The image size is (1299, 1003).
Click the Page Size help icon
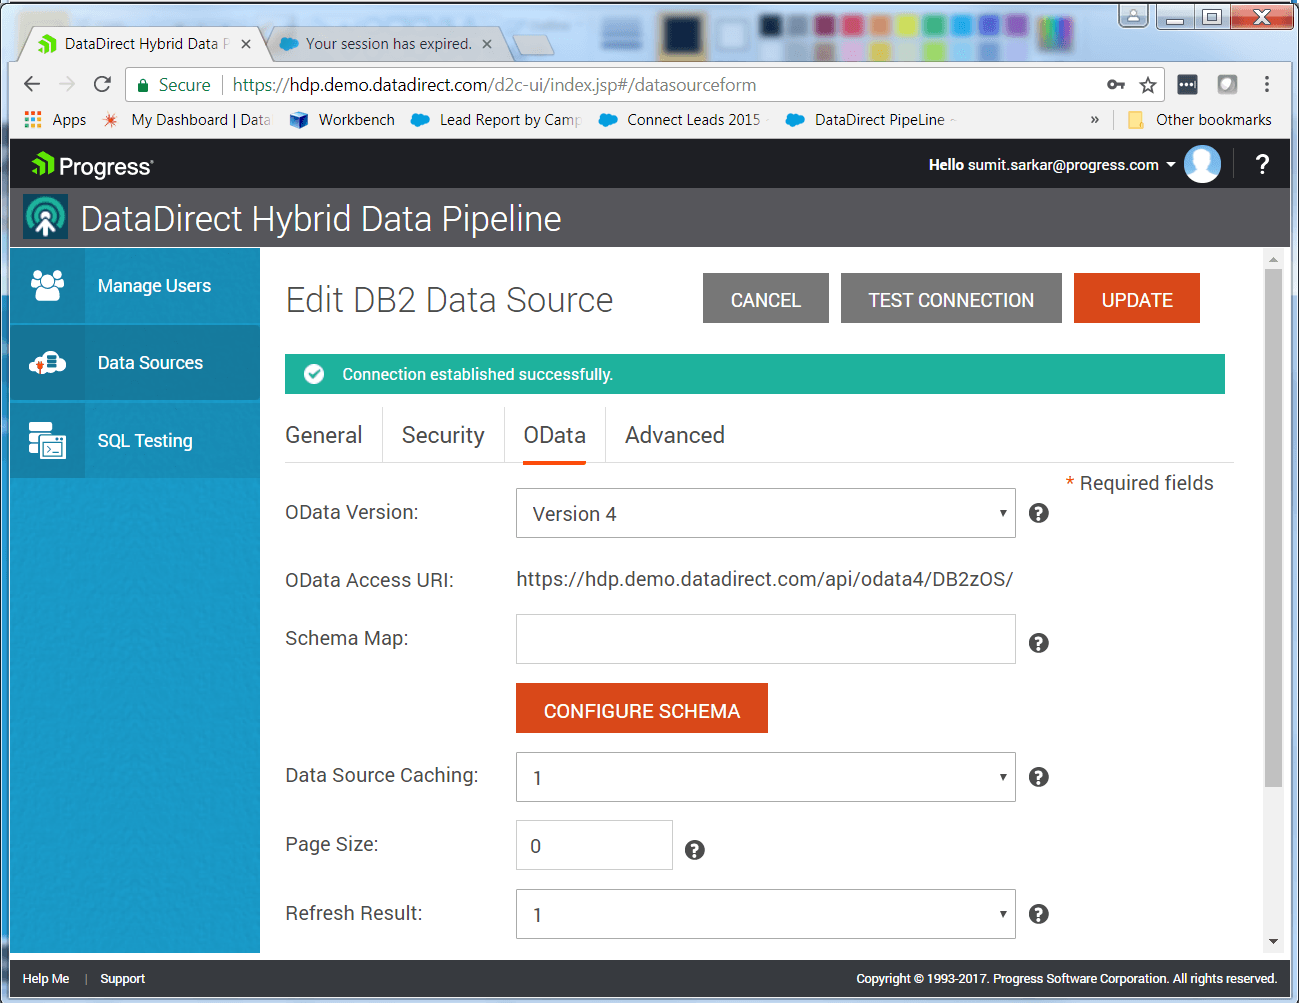point(695,849)
